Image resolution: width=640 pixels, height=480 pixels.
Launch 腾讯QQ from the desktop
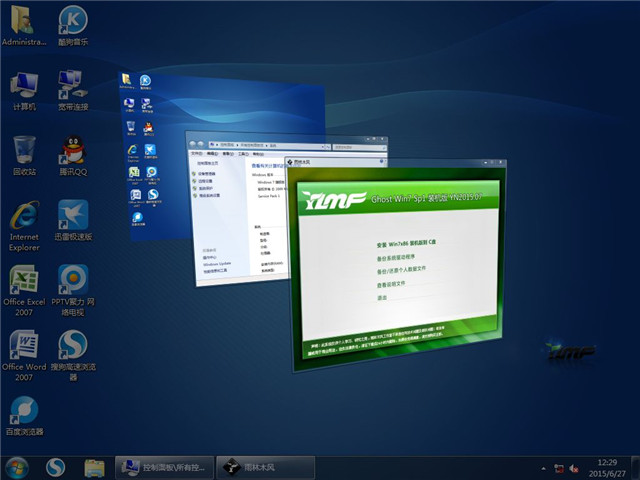[x=72, y=150]
